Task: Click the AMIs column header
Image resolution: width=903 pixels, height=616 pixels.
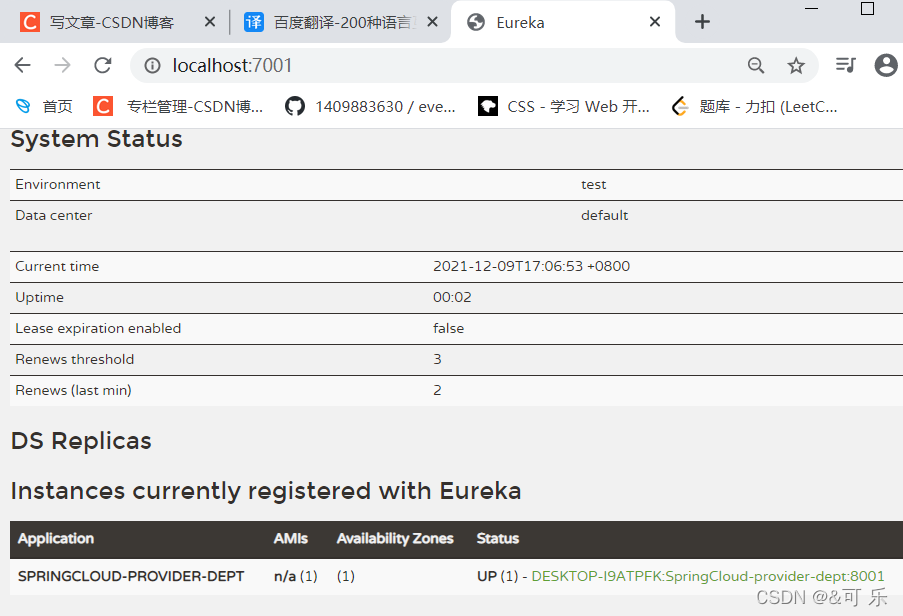Action: (291, 538)
